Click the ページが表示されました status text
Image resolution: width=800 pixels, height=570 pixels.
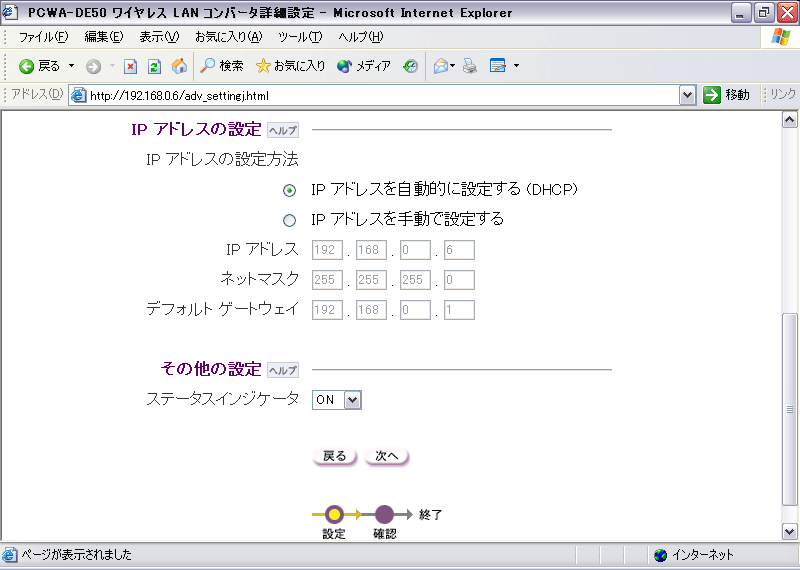(x=77, y=555)
